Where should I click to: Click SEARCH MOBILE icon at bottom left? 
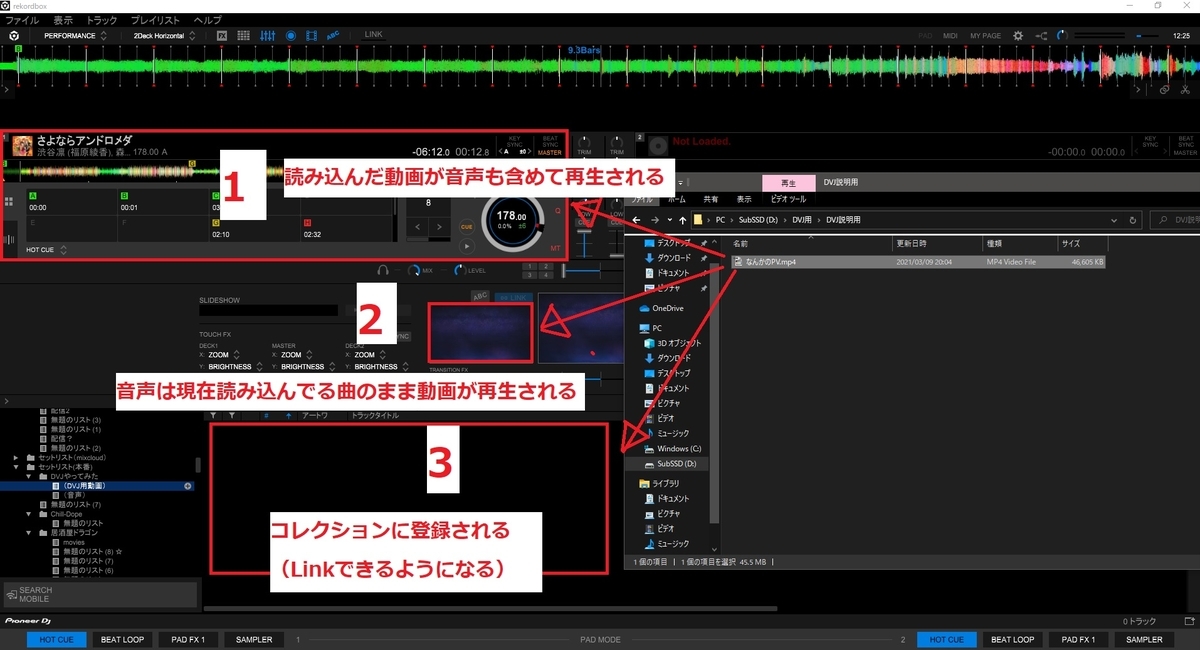11,595
